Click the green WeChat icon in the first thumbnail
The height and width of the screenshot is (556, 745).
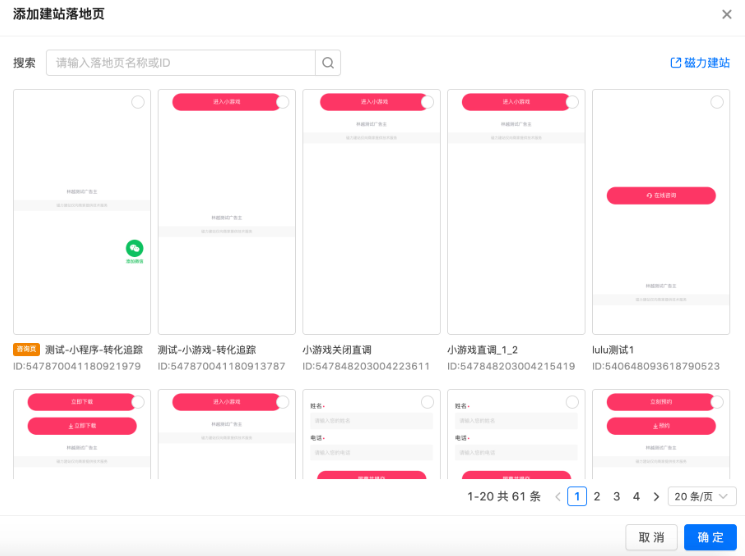click(134, 248)
